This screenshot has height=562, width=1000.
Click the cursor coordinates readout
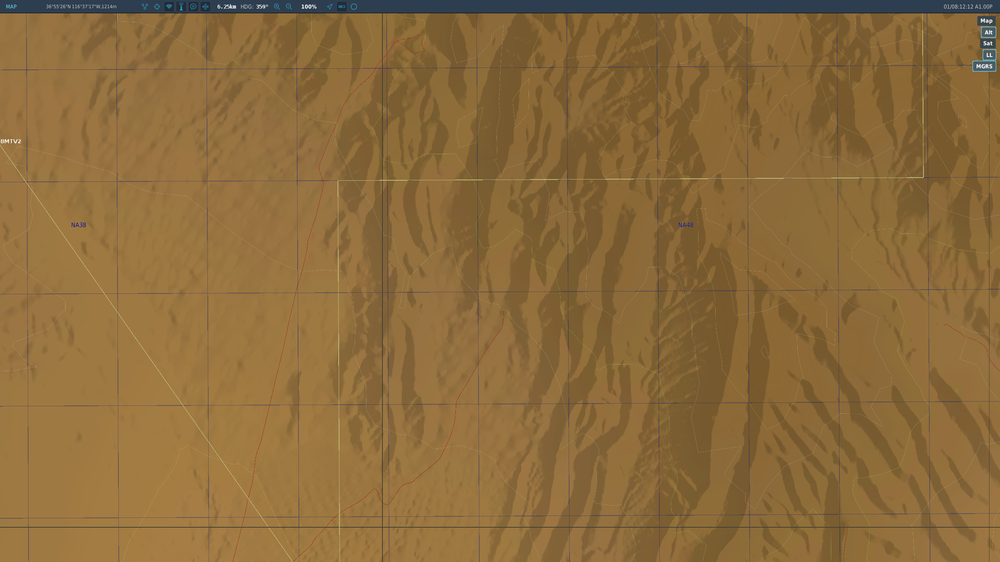[x=81, y=6]
